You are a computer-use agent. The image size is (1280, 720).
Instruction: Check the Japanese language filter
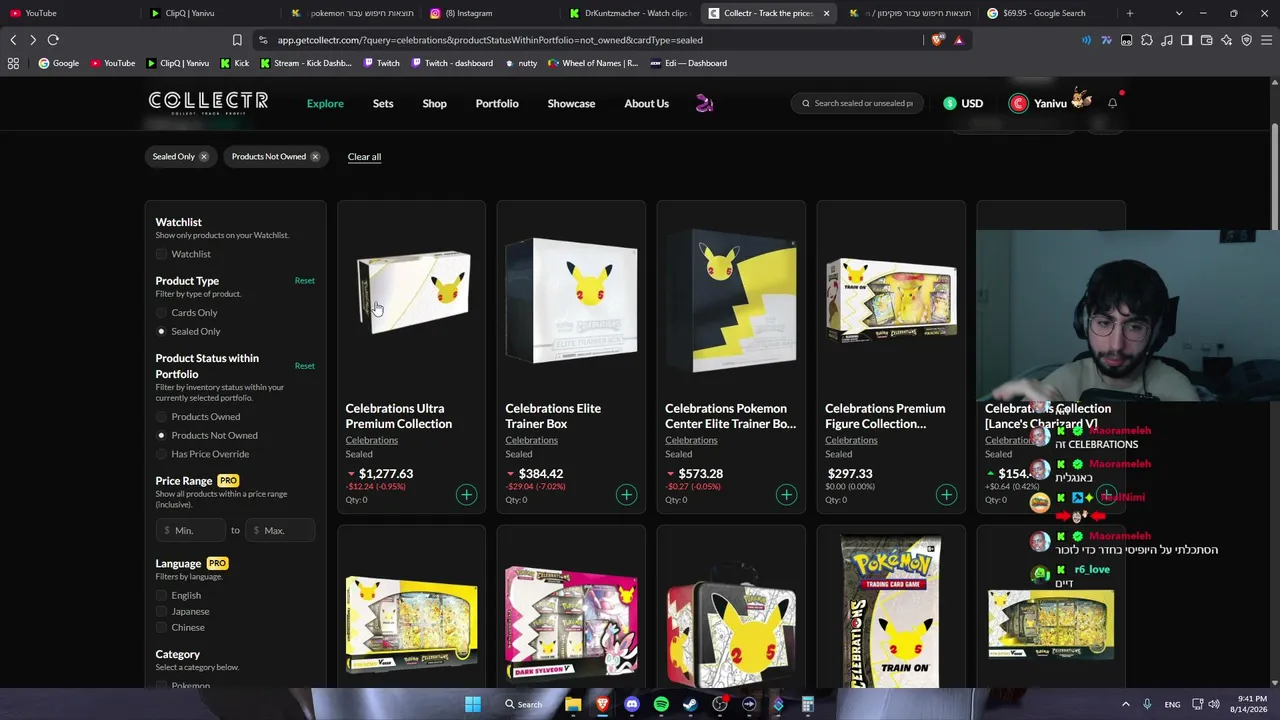(161, 611)
